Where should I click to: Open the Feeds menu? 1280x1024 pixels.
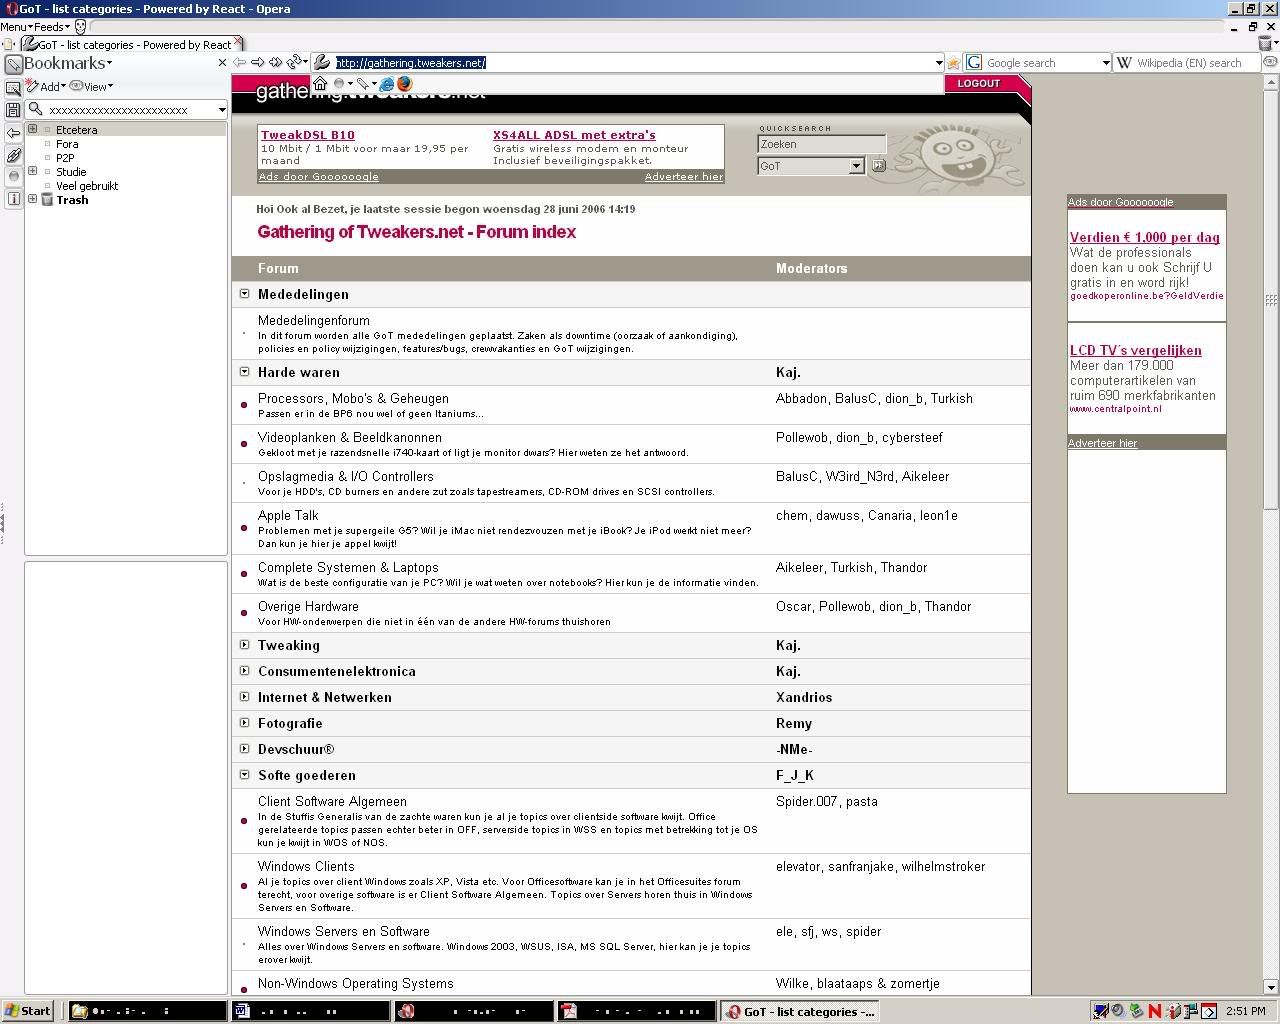click(51, 27)
